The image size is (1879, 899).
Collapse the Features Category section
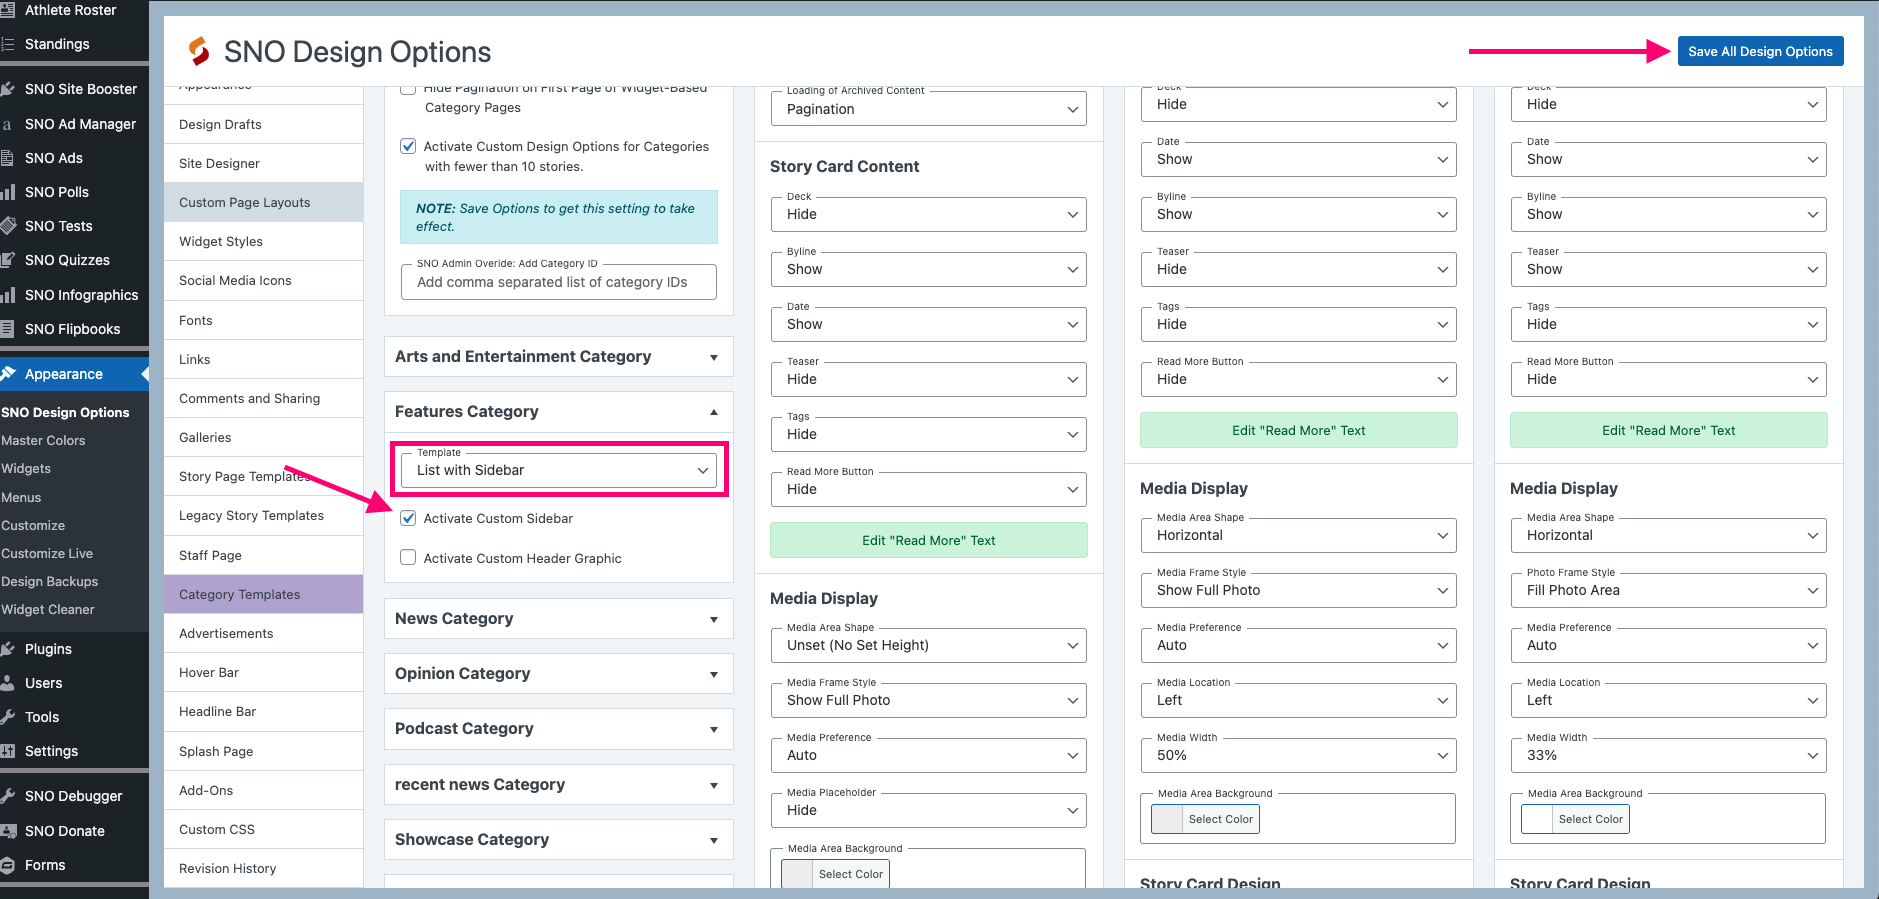(x=559, y=412)
